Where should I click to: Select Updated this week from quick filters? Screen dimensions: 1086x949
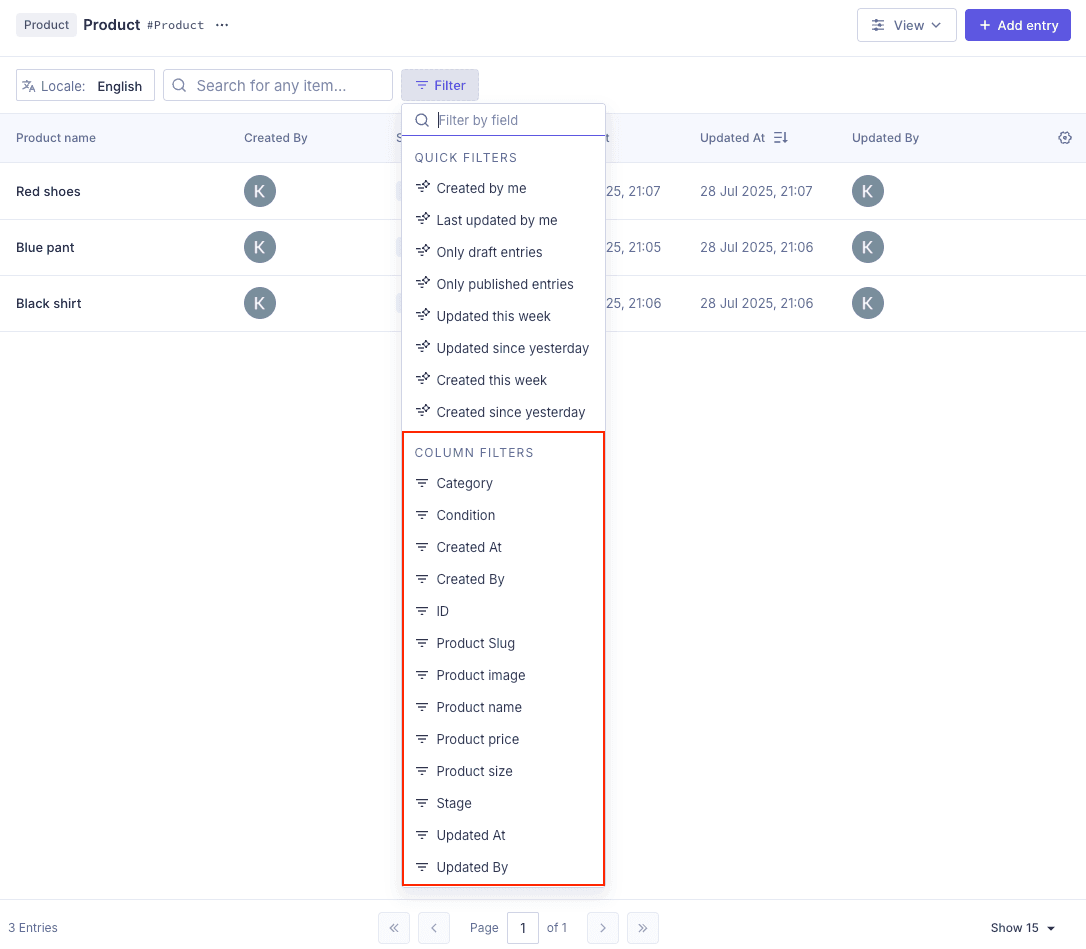[493, 316]
